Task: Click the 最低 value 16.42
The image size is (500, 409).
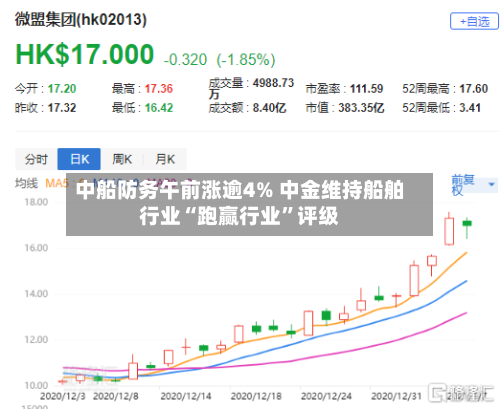Action: point(159,108)
